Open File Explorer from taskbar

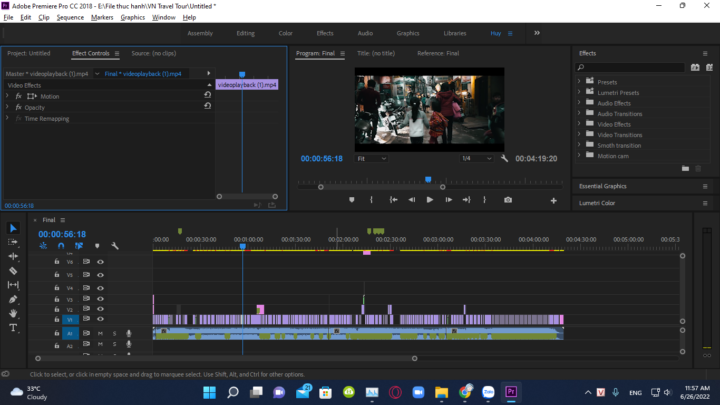(x=441, y=392)
